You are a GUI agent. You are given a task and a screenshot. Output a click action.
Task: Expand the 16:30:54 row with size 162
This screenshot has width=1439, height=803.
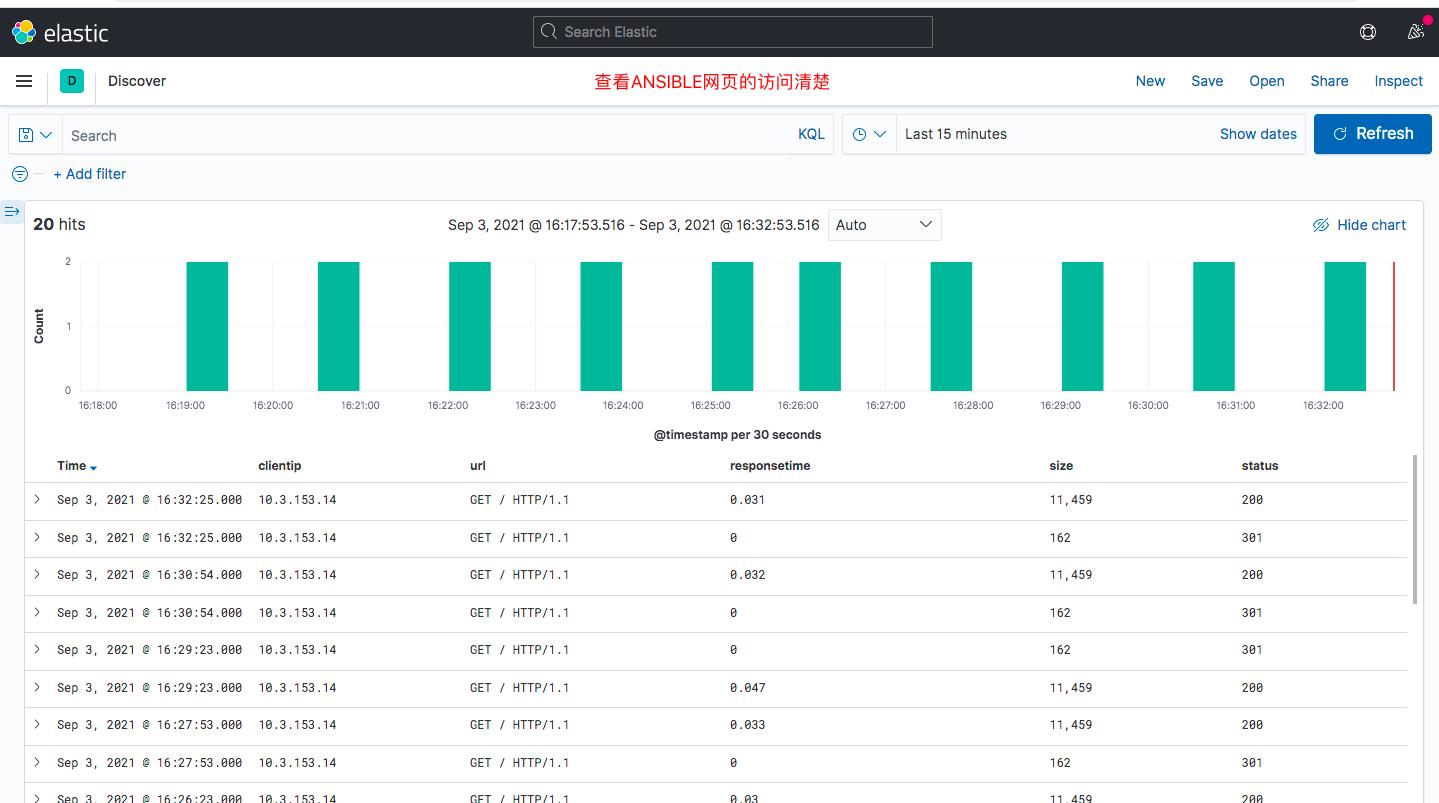37,612
